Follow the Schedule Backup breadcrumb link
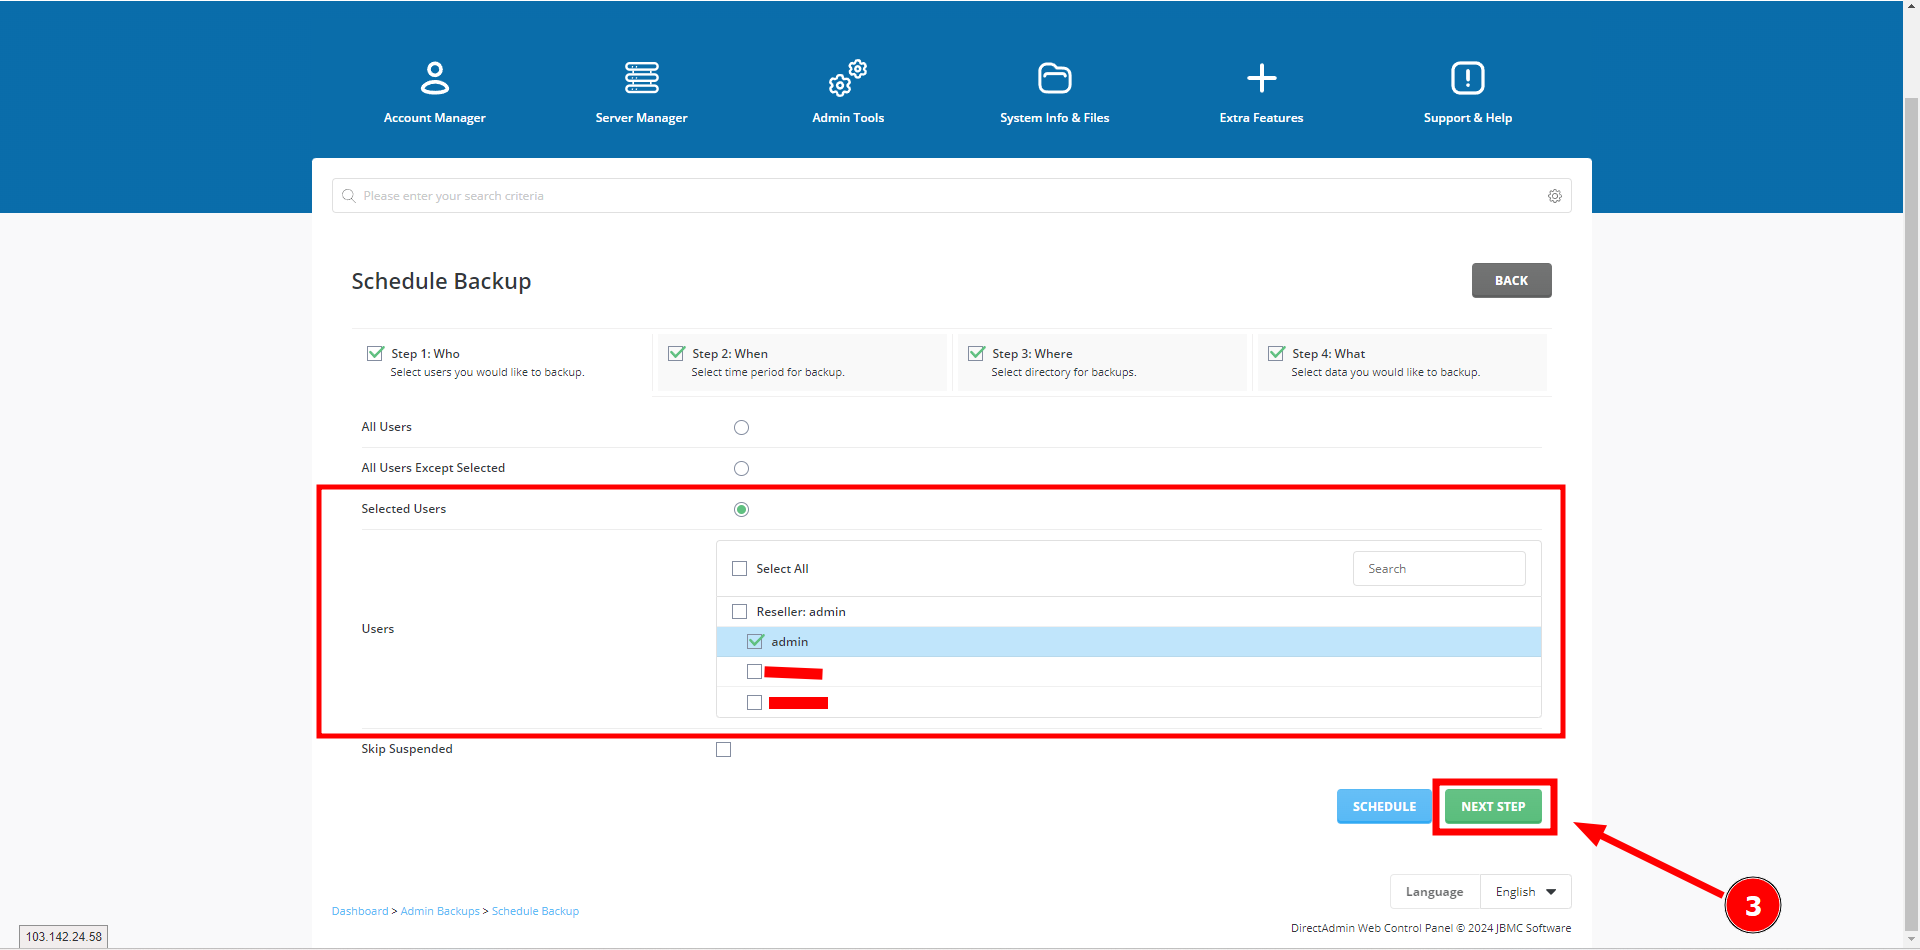This screenshot has width=1920, height=950. pyautogui.click(x=535, y=911)
